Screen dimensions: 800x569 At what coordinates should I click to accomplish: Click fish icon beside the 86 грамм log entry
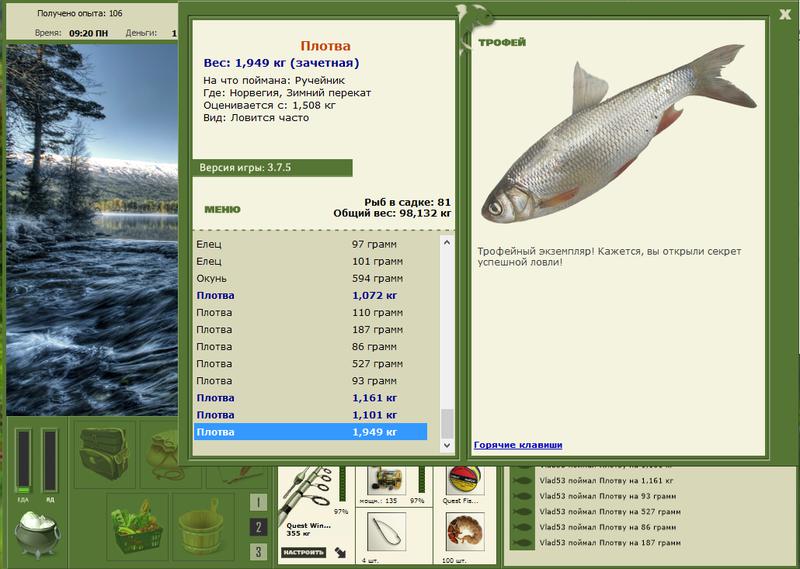521,527
